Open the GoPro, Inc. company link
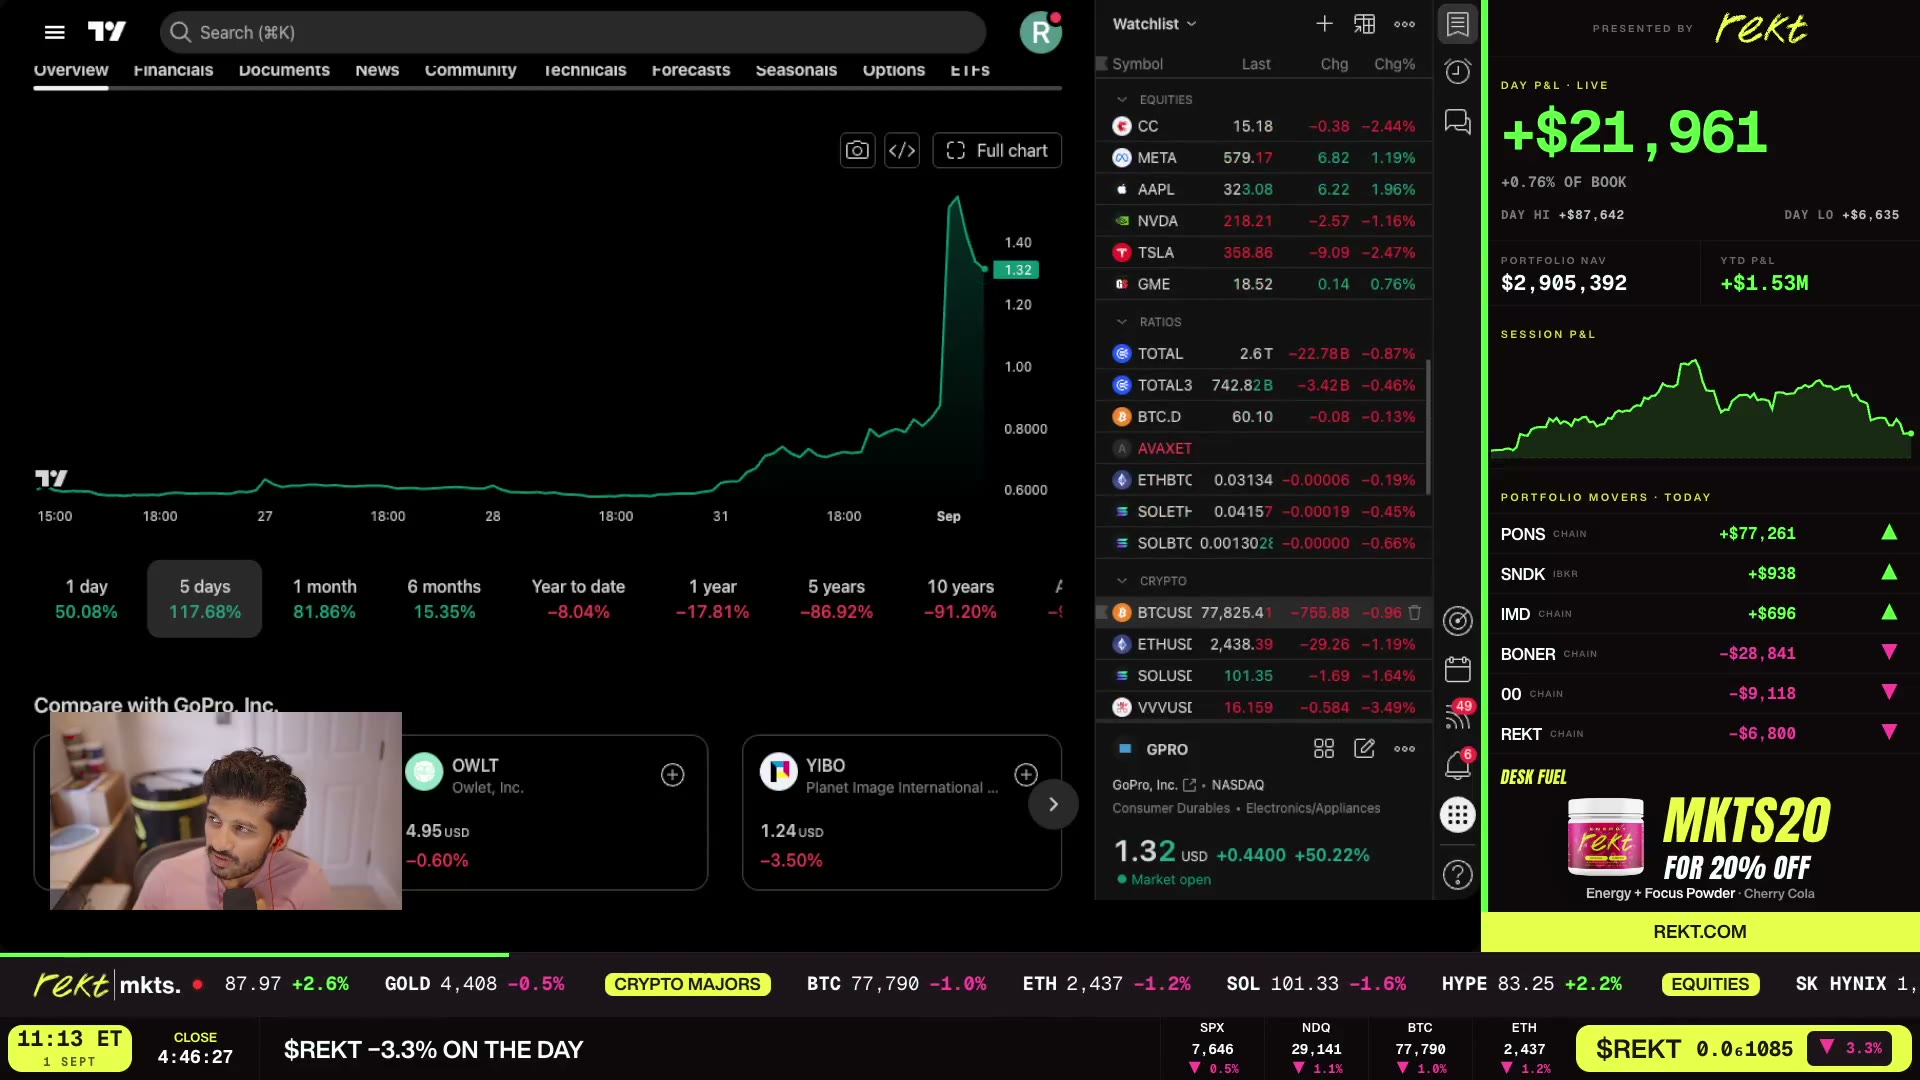This screenshot has width=1920, height=1080. 1154,785
